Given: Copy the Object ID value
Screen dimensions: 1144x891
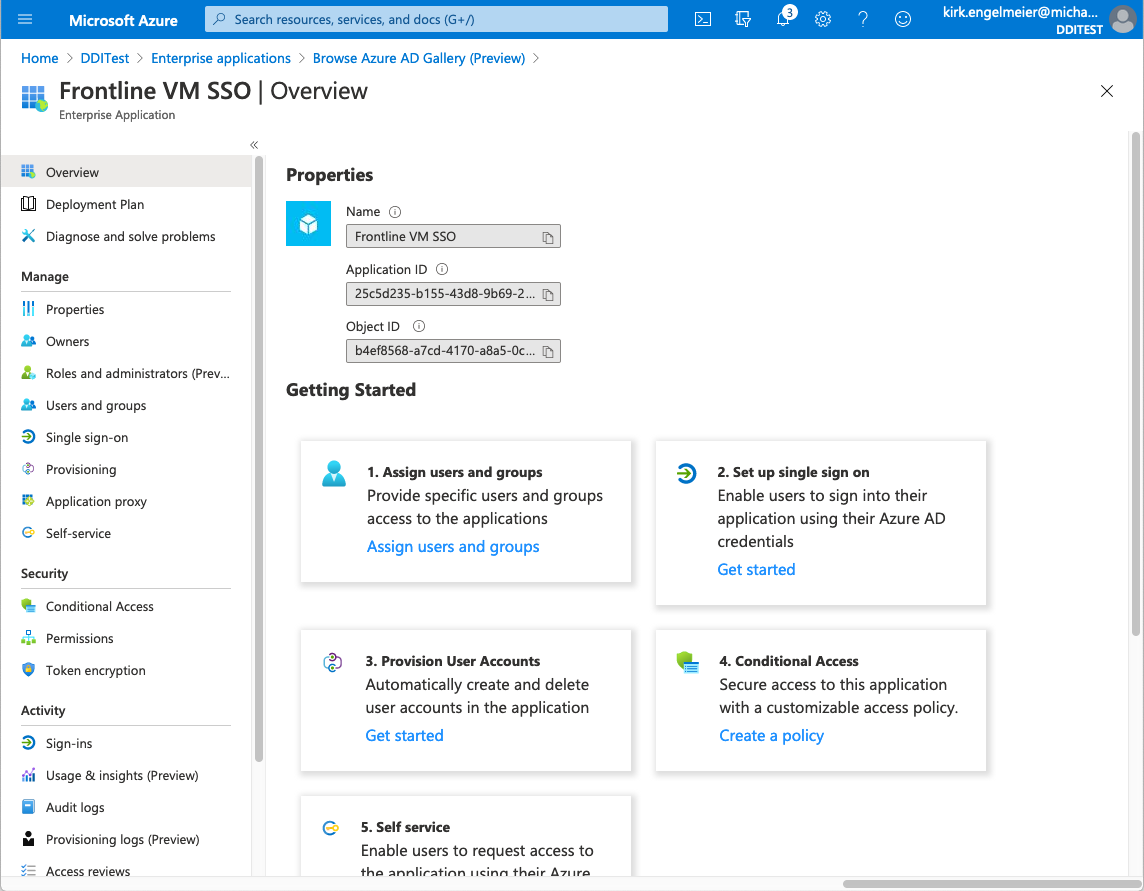Looking at the screenshot, I should point(547,350).
